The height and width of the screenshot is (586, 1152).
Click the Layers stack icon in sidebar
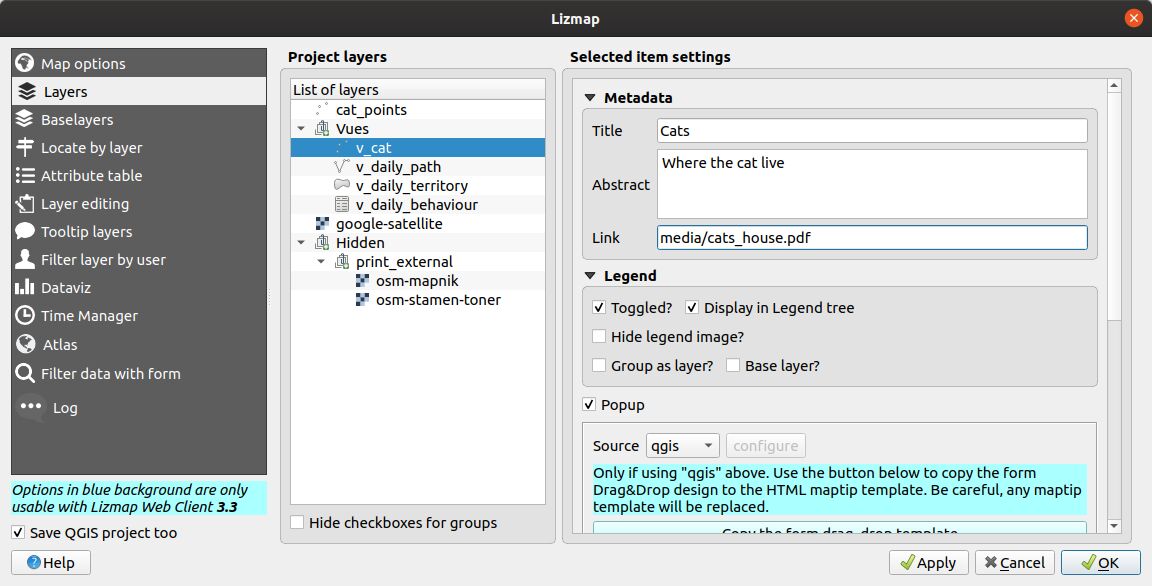coord(27,91)
